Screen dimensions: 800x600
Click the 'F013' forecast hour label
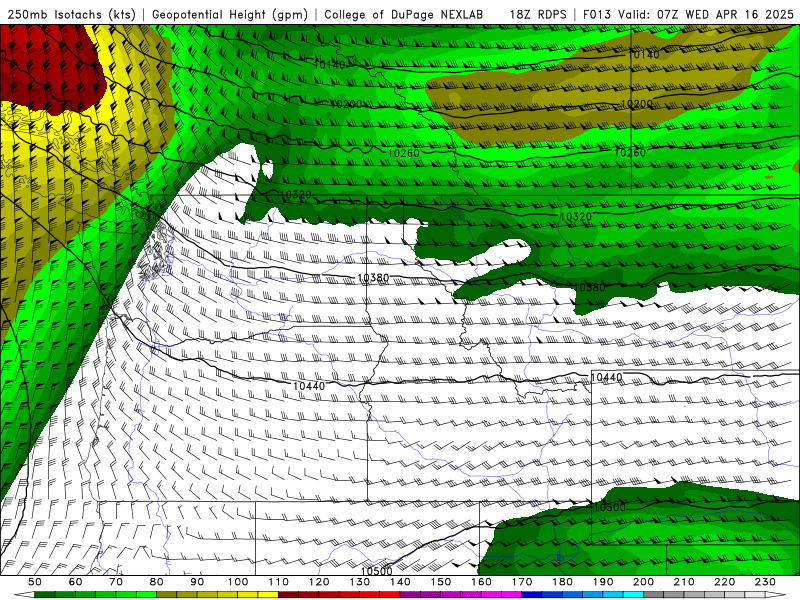point(597,14)
